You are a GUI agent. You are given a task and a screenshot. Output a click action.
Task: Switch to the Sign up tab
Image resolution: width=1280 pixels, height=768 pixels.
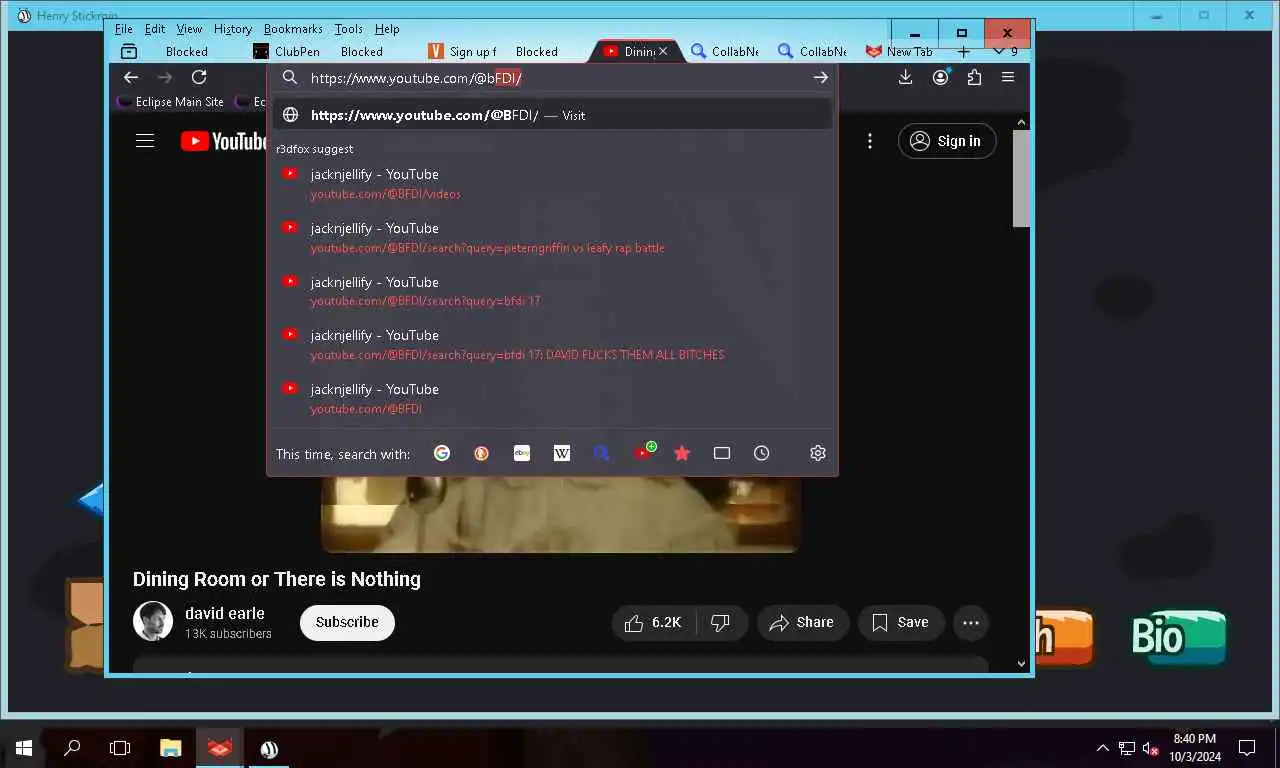point(463,51)
